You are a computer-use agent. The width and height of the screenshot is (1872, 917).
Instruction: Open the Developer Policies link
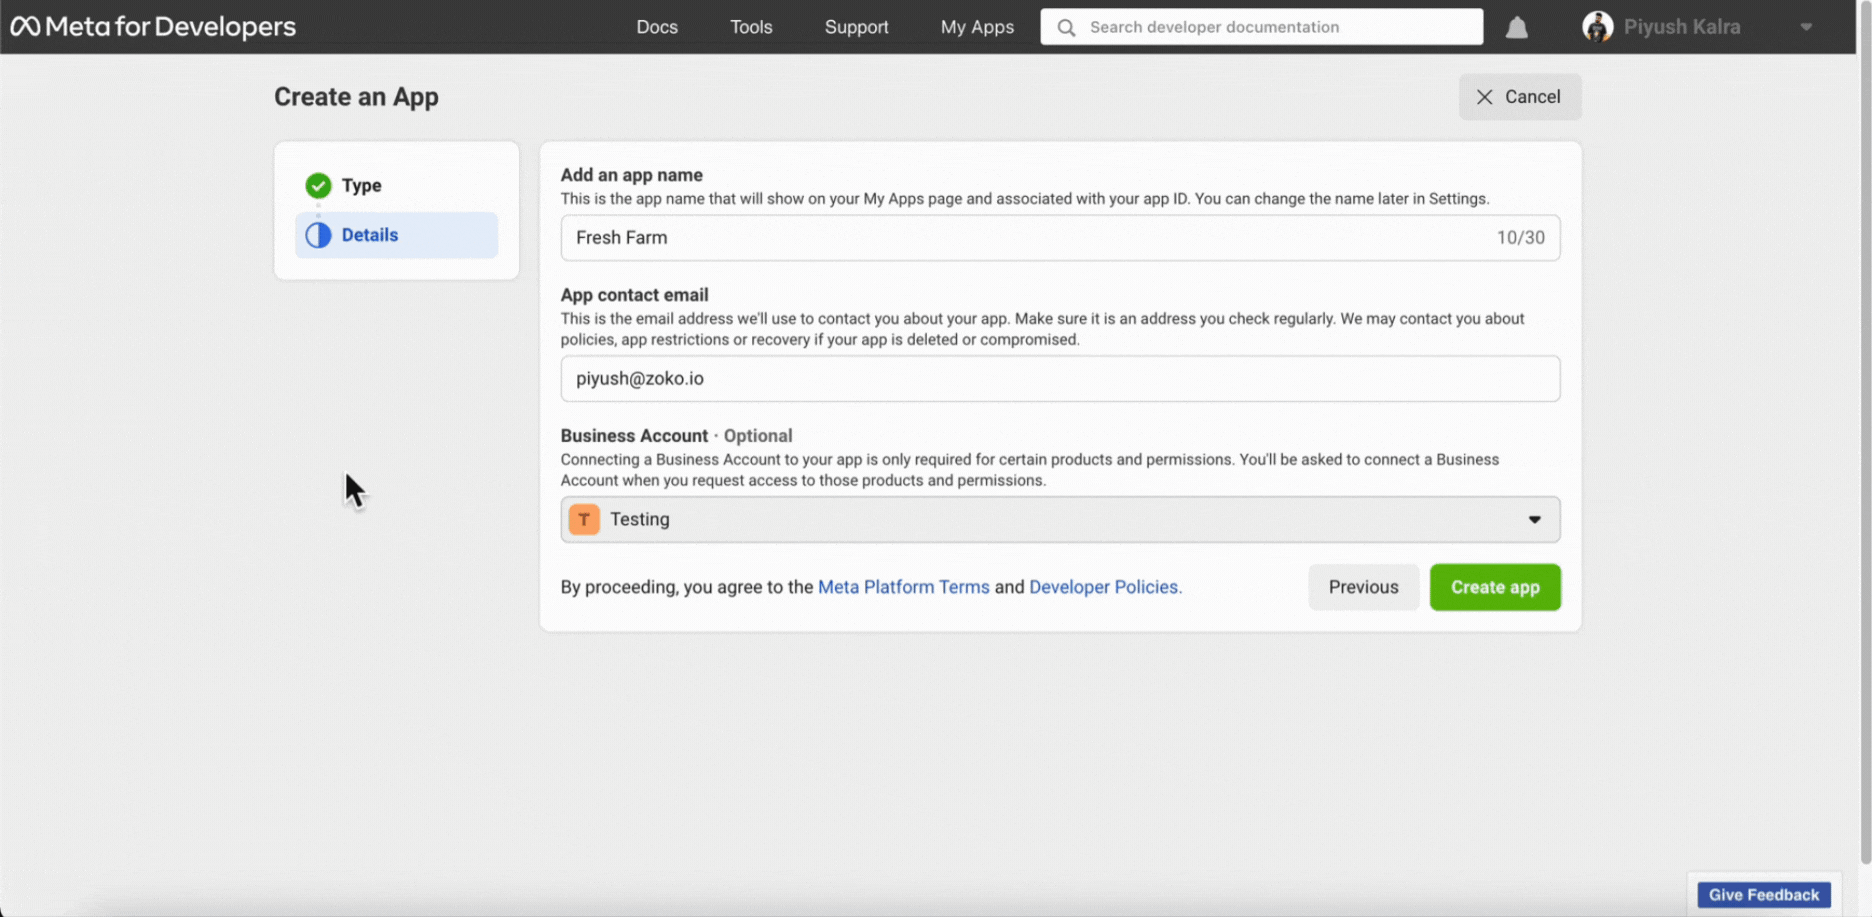click(x=1105, y=587)
